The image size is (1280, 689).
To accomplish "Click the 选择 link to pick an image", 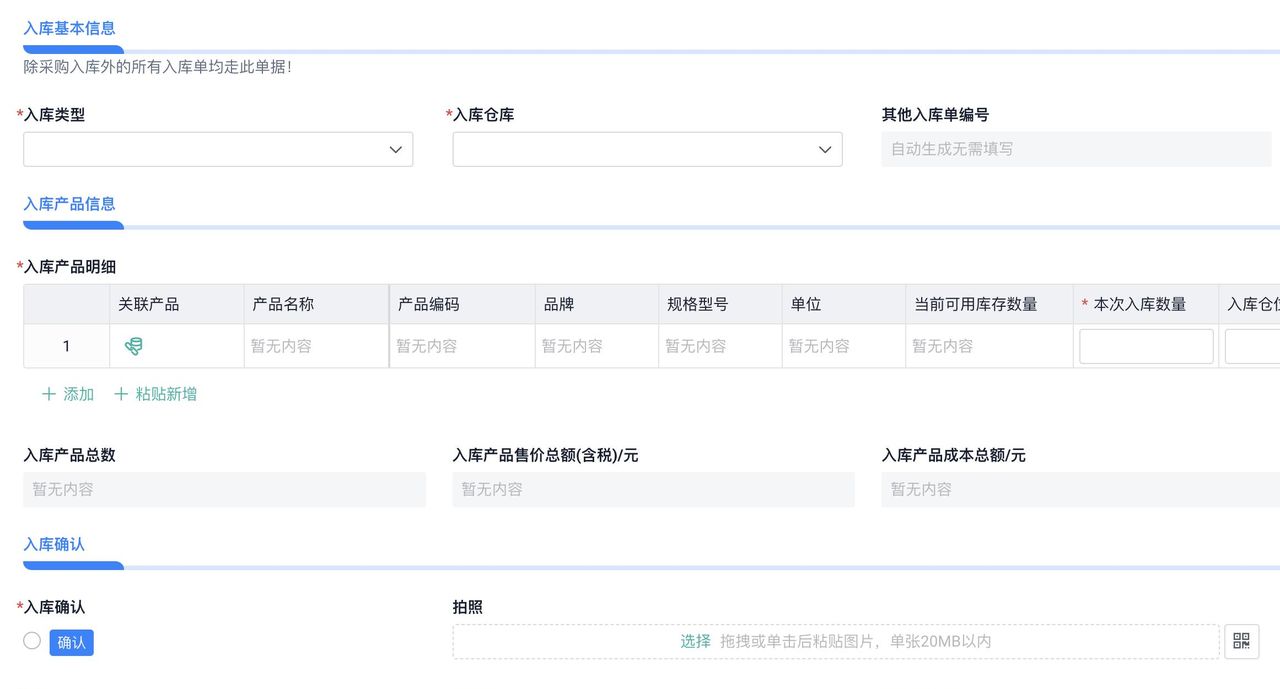I will pos(695,641).
